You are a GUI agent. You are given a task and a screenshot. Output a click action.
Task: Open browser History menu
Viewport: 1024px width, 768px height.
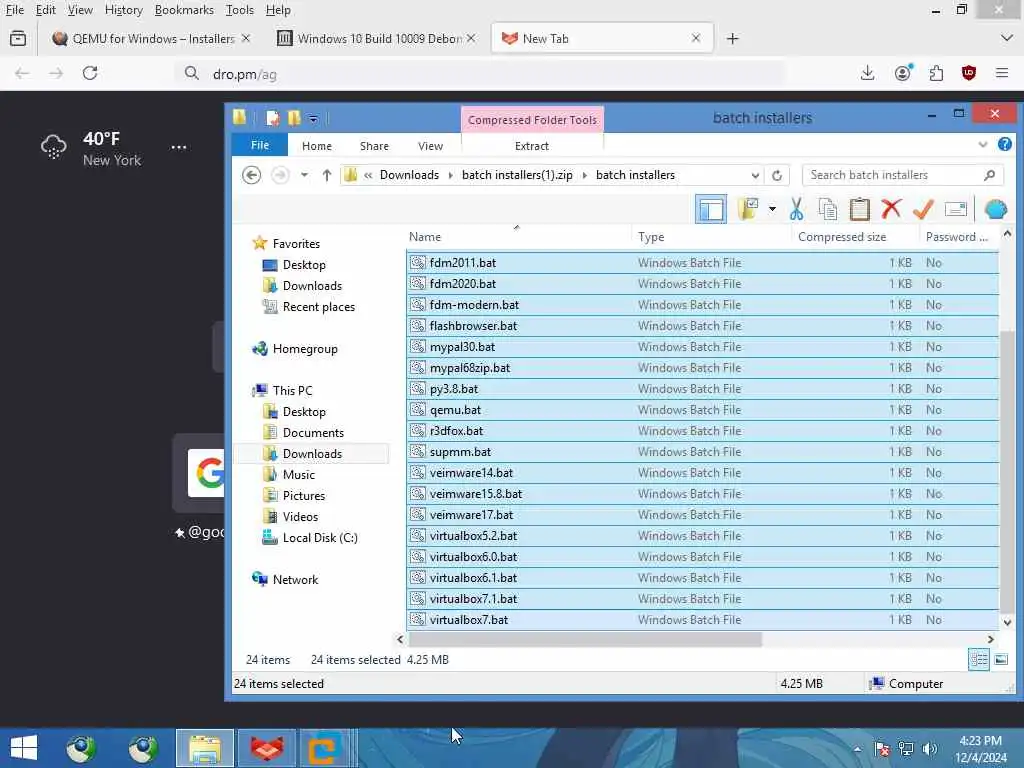(x=123, y=10)
